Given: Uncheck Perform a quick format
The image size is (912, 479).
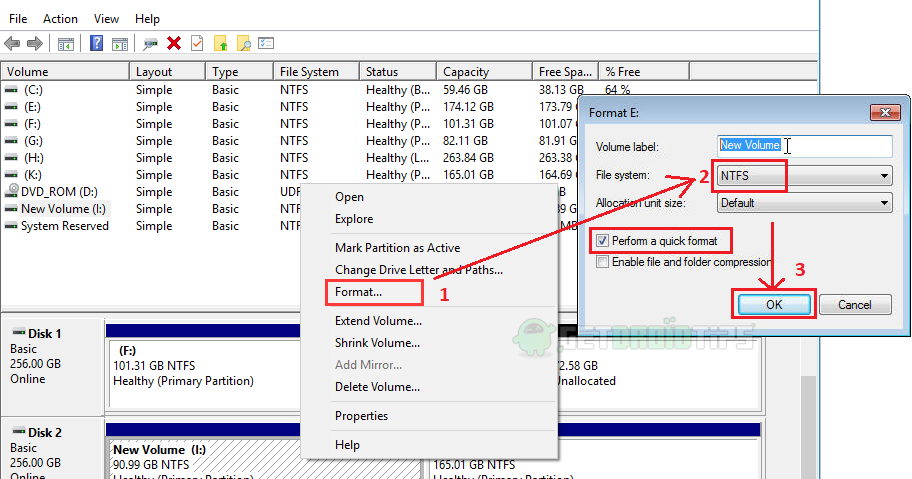Looking at the screenshot, I should [602, 241].
